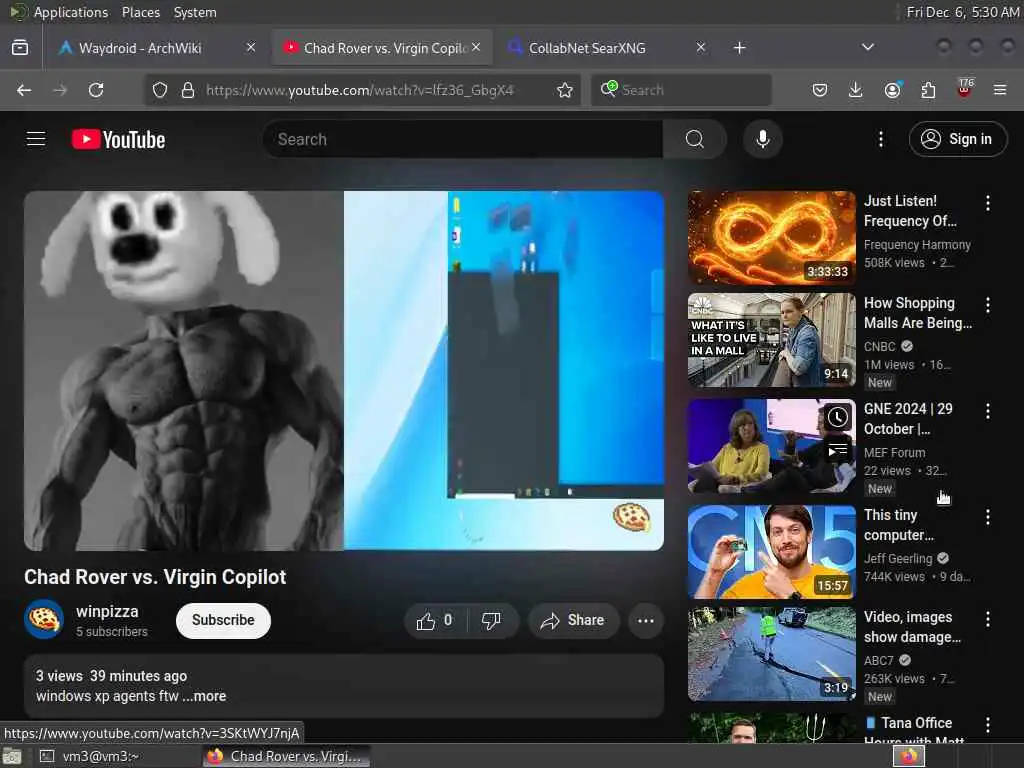Click the show desktop icon in taskbar
This screenshot has height=768, width=1024.
tap(12, 756)
